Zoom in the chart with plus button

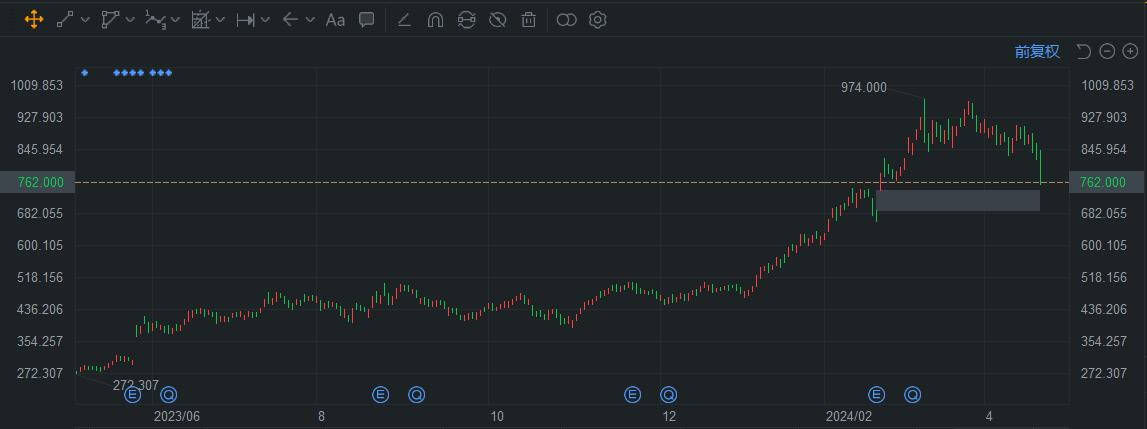tap(1130, 52)
